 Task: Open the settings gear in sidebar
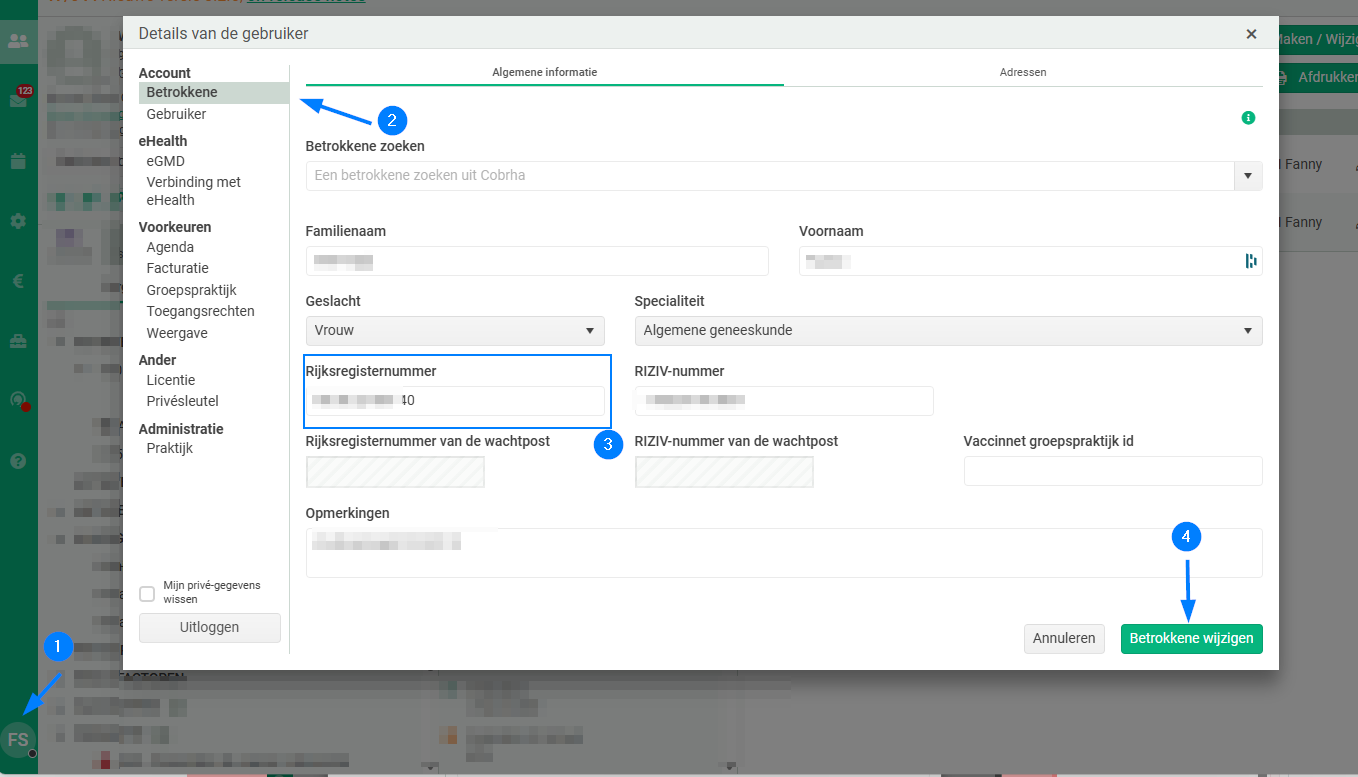point(18,221)
